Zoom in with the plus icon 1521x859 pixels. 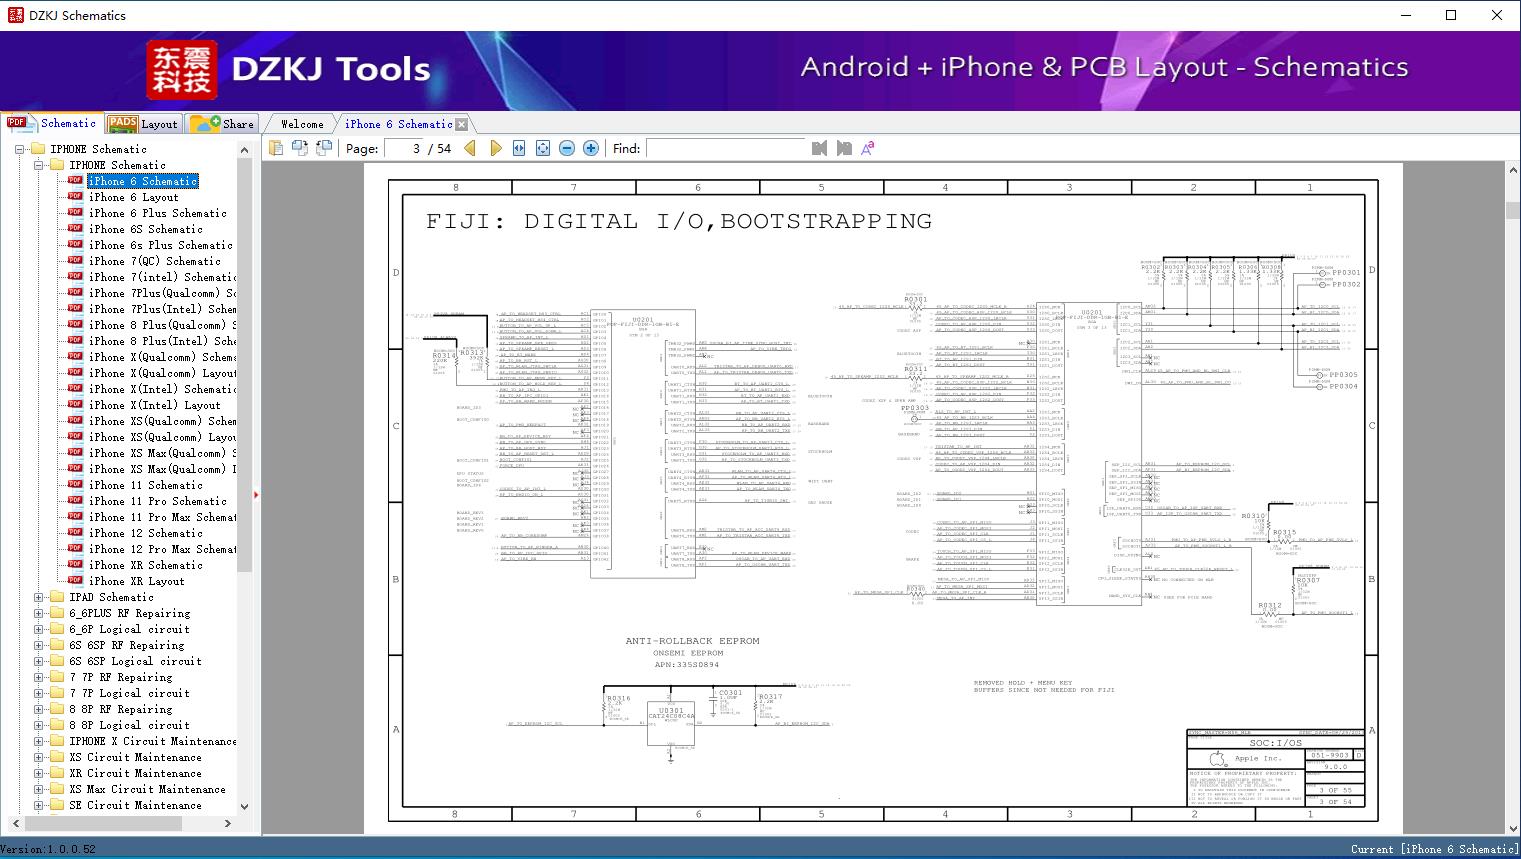tap(591, 148)
